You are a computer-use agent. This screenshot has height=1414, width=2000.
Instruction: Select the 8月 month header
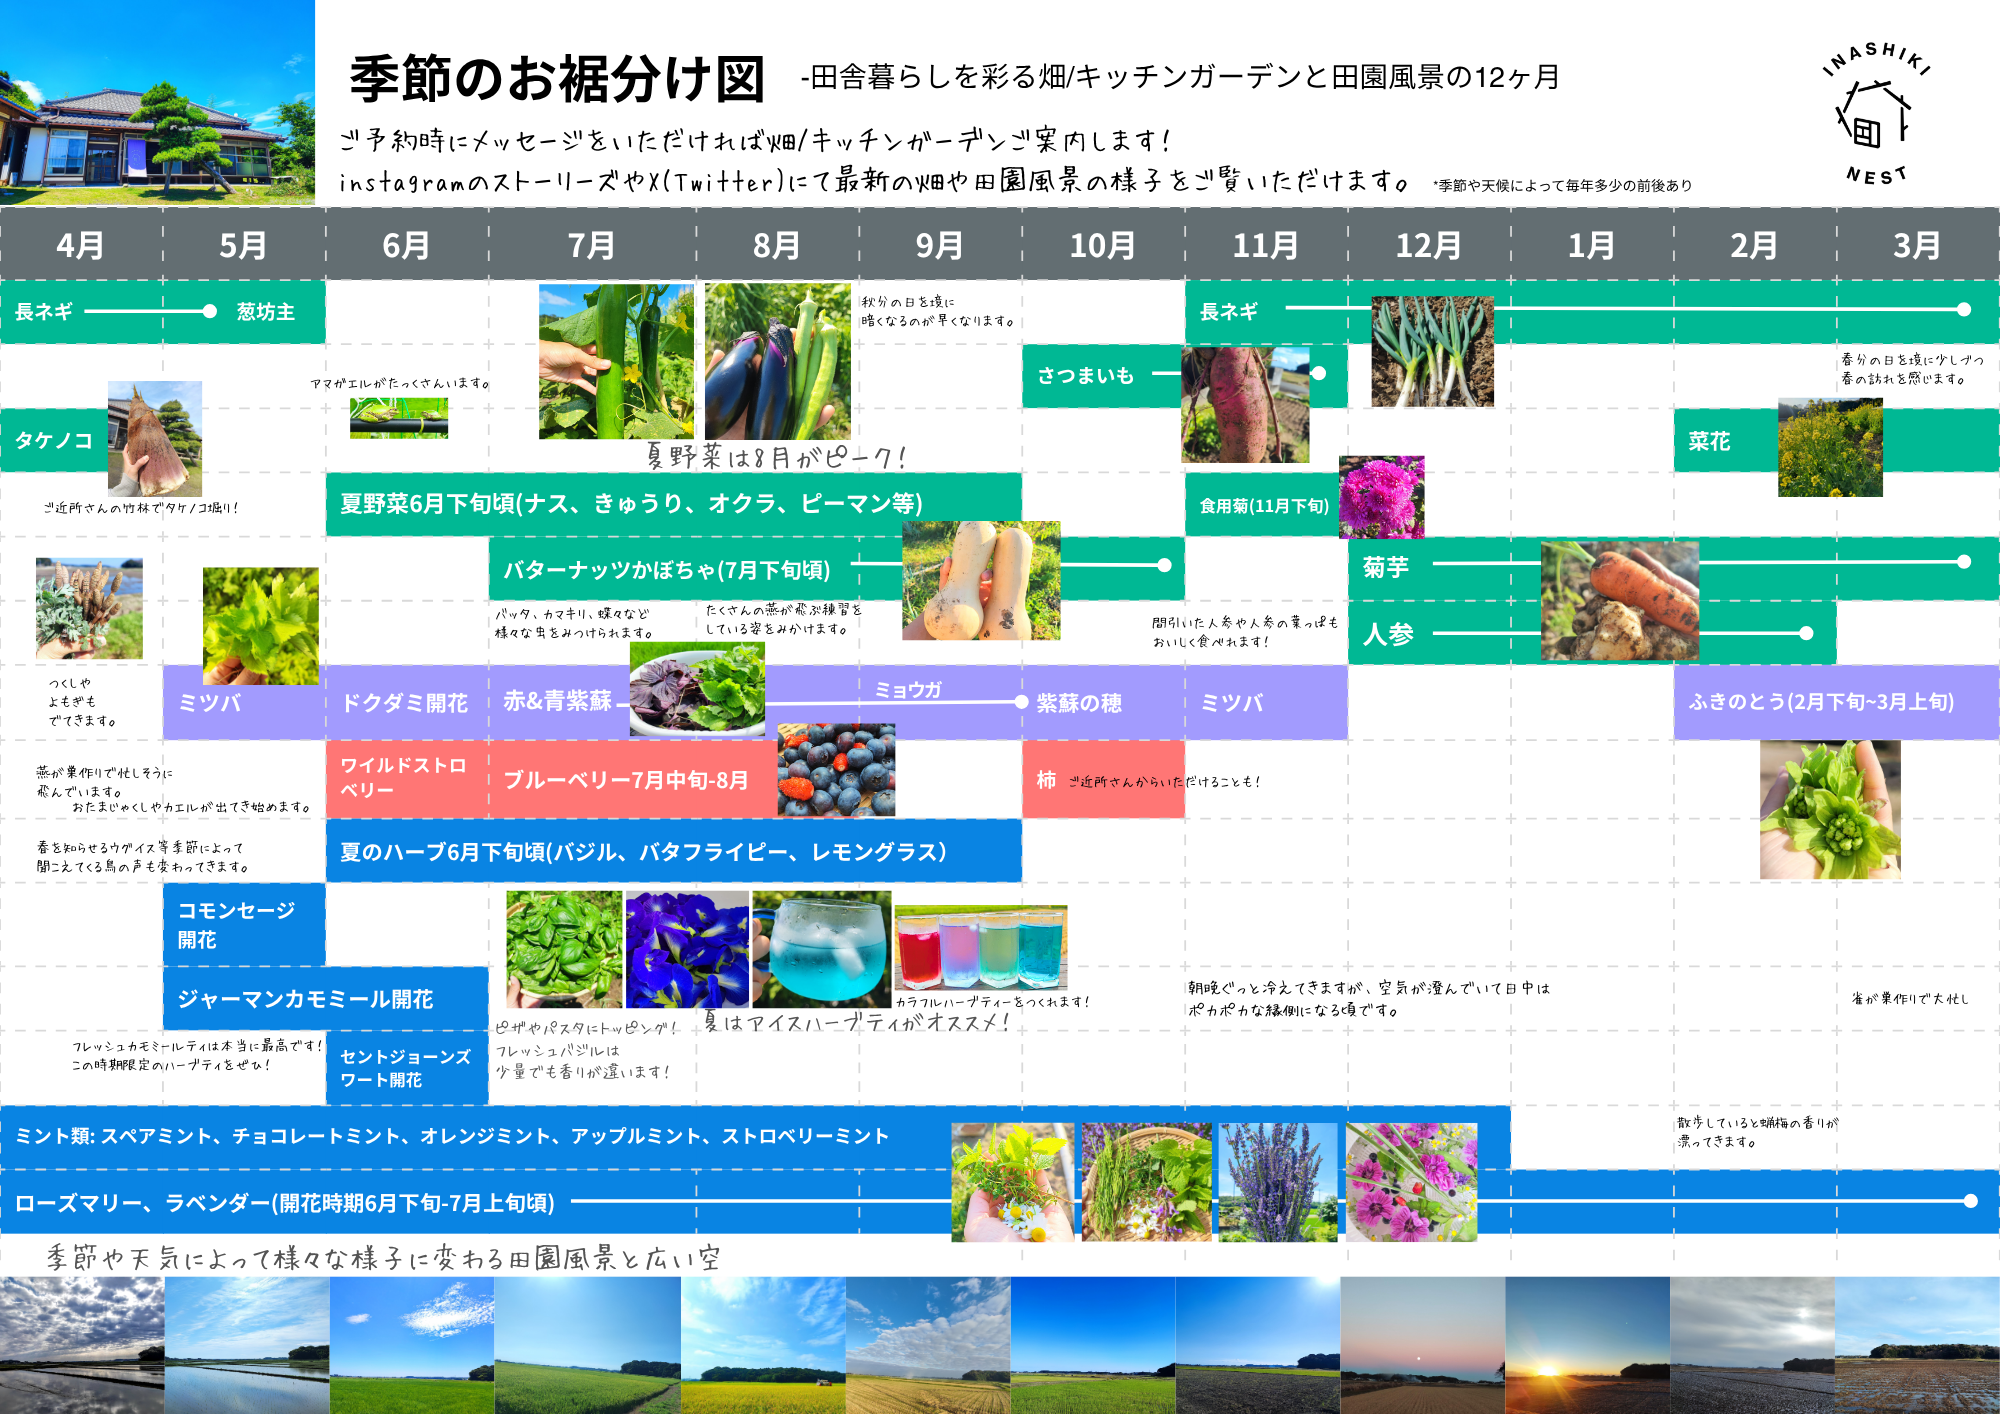pos(777,245)
